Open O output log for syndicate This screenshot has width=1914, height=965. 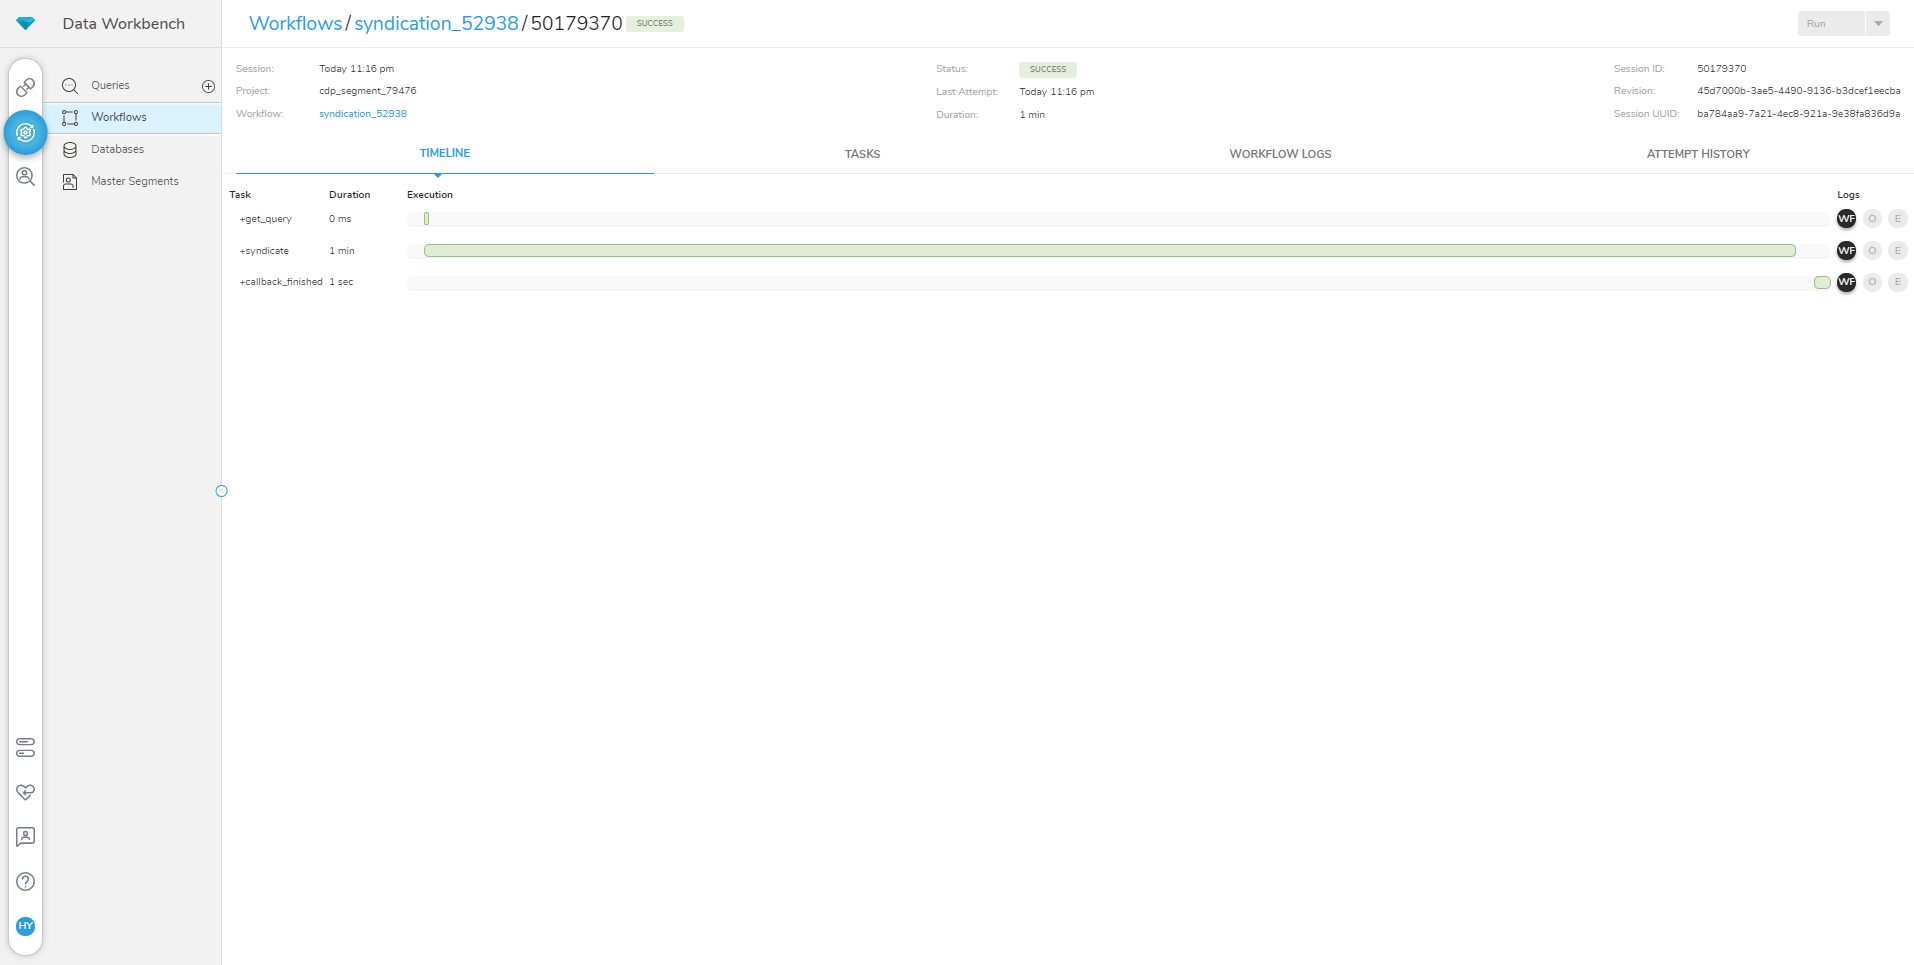click(1872, 251)
